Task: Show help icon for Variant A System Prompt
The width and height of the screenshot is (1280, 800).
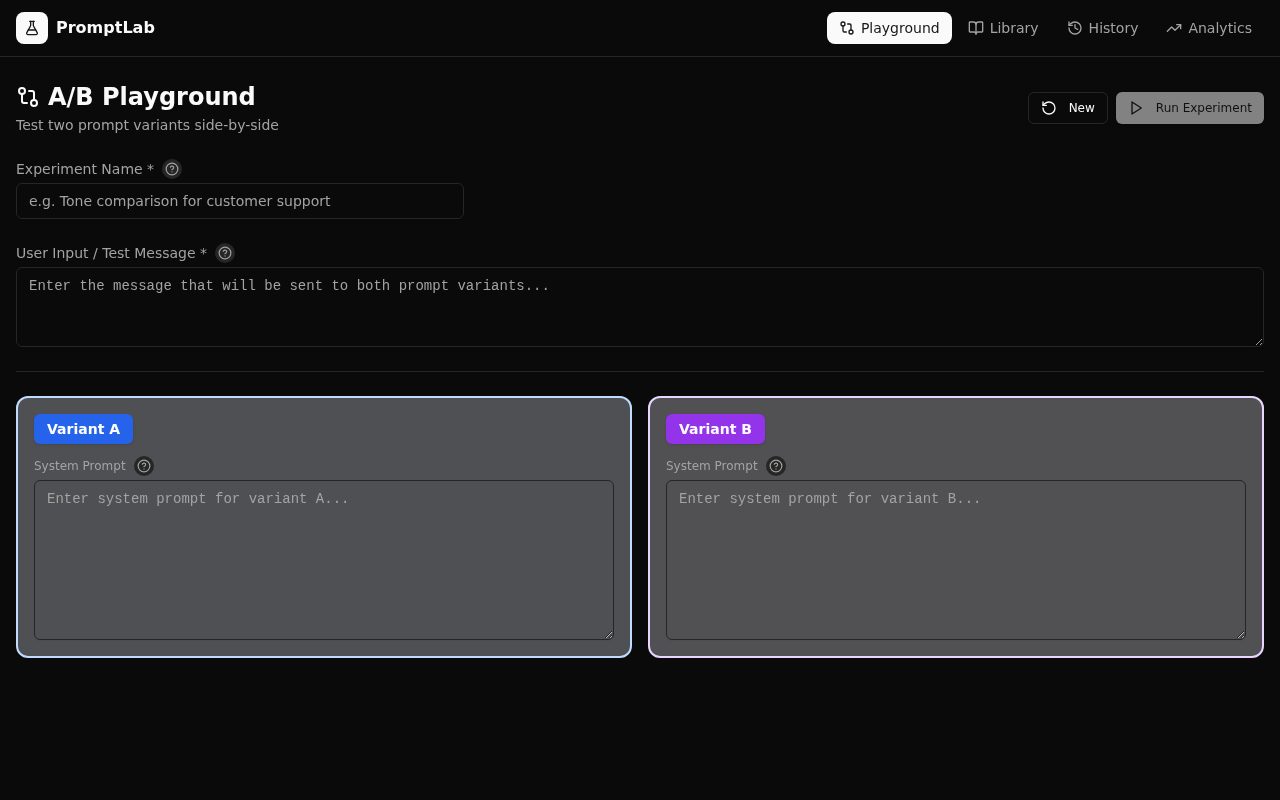Action: [x=144, y=466]
